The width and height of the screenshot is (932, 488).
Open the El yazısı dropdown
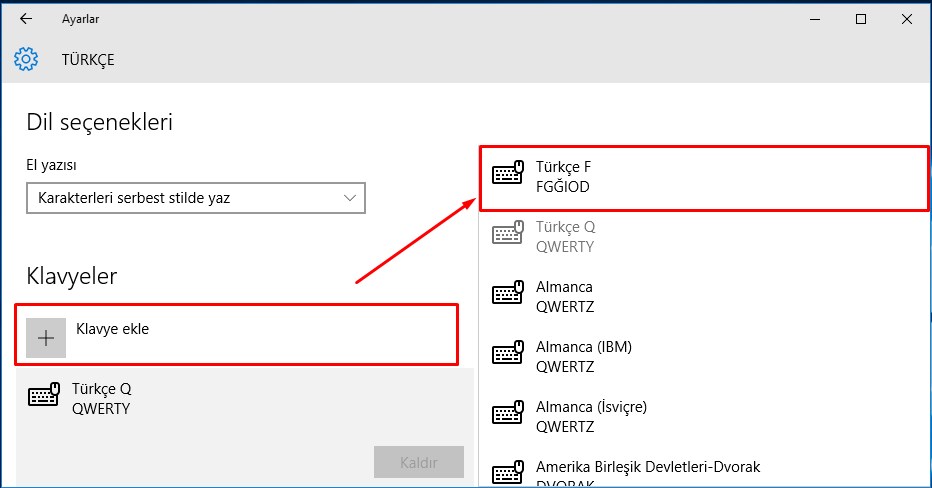click(x=195, y=198)
